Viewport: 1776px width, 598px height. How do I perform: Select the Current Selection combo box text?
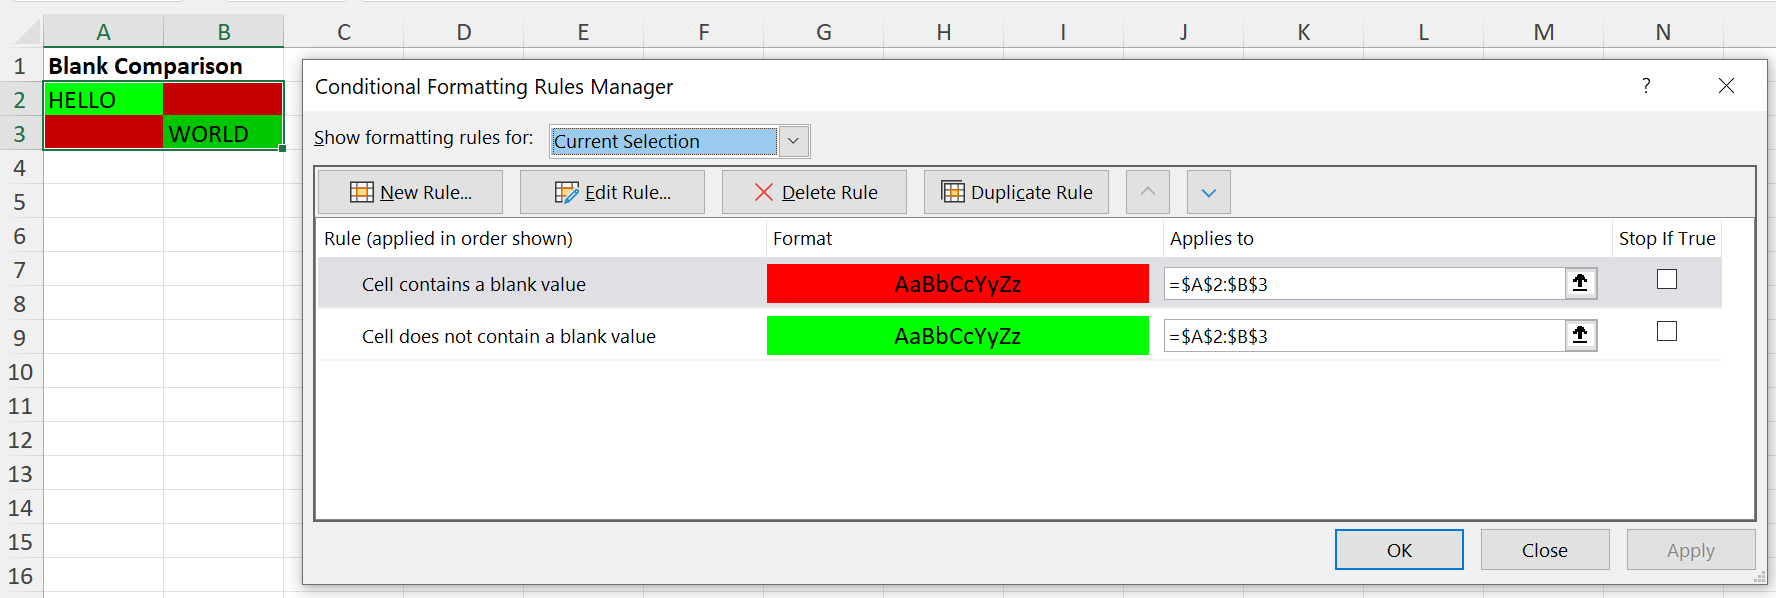[664, 141]
